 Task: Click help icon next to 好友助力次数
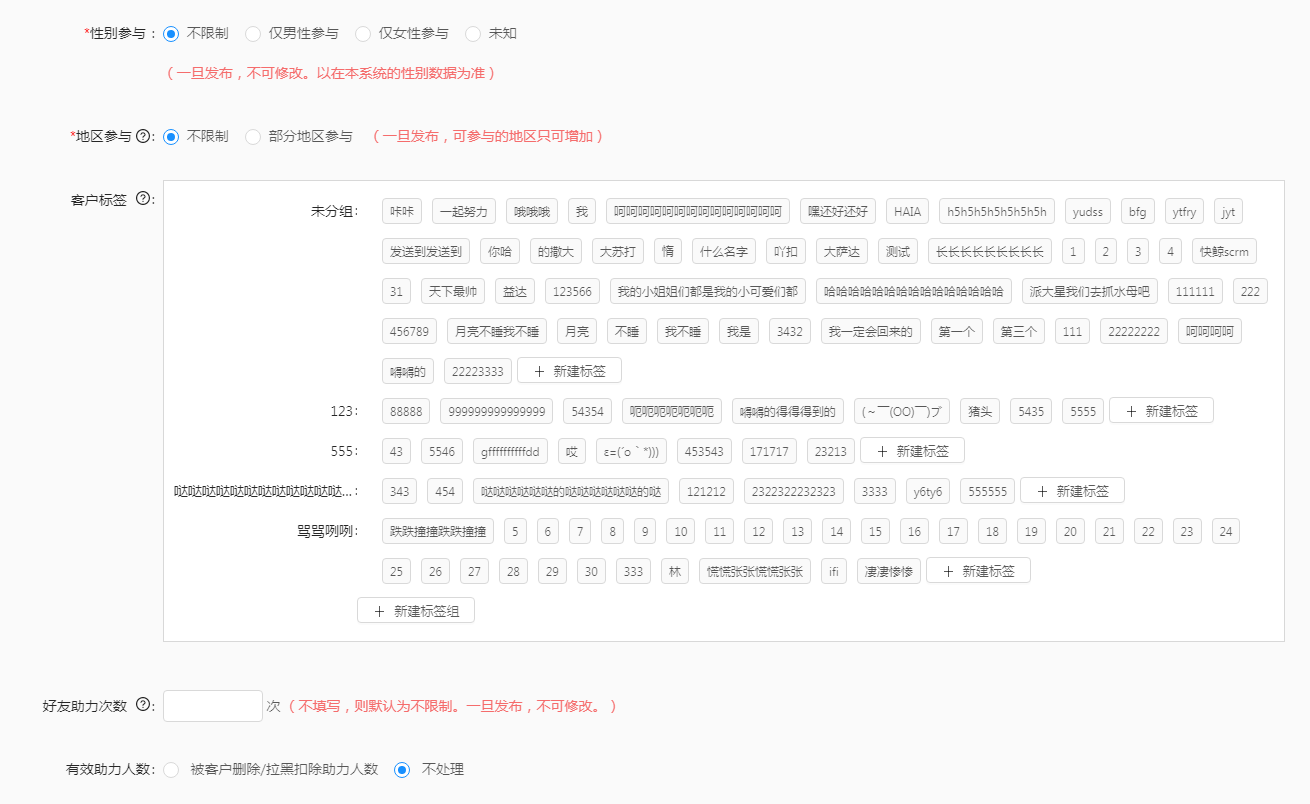pyautogui.click(x=142, y=705)
